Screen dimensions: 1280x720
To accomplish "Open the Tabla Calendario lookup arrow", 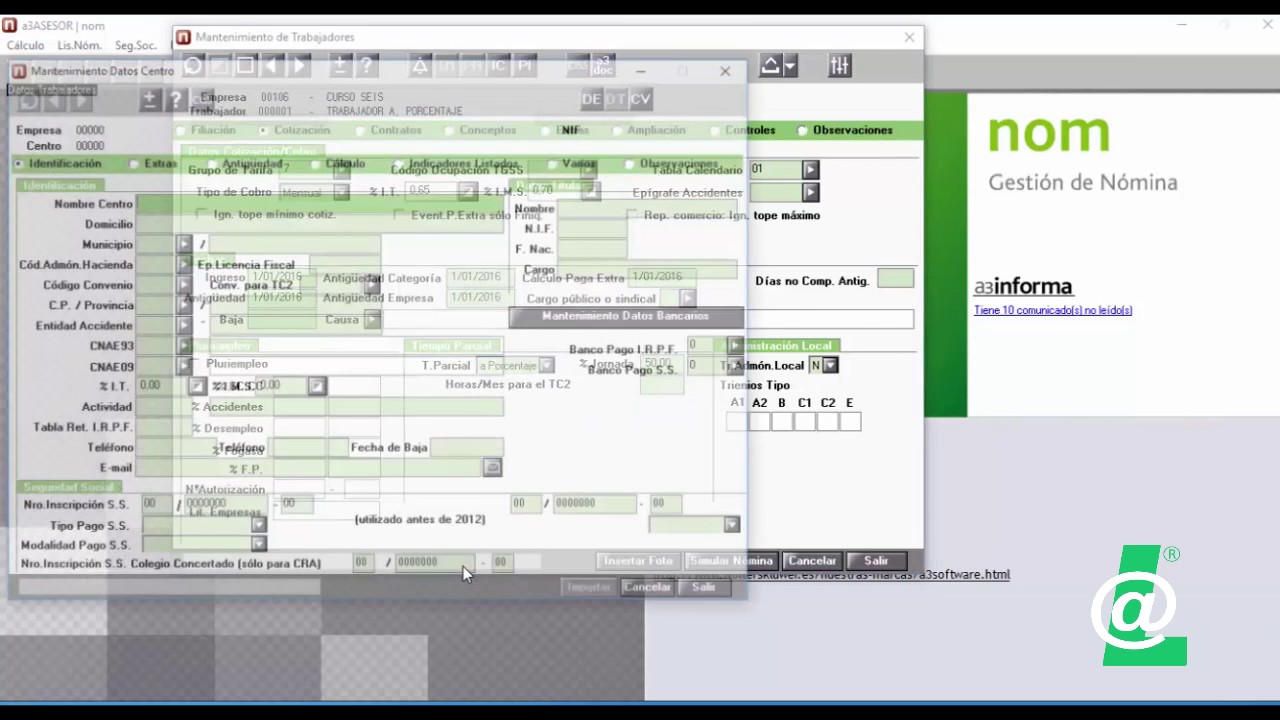I will point(811,169).
